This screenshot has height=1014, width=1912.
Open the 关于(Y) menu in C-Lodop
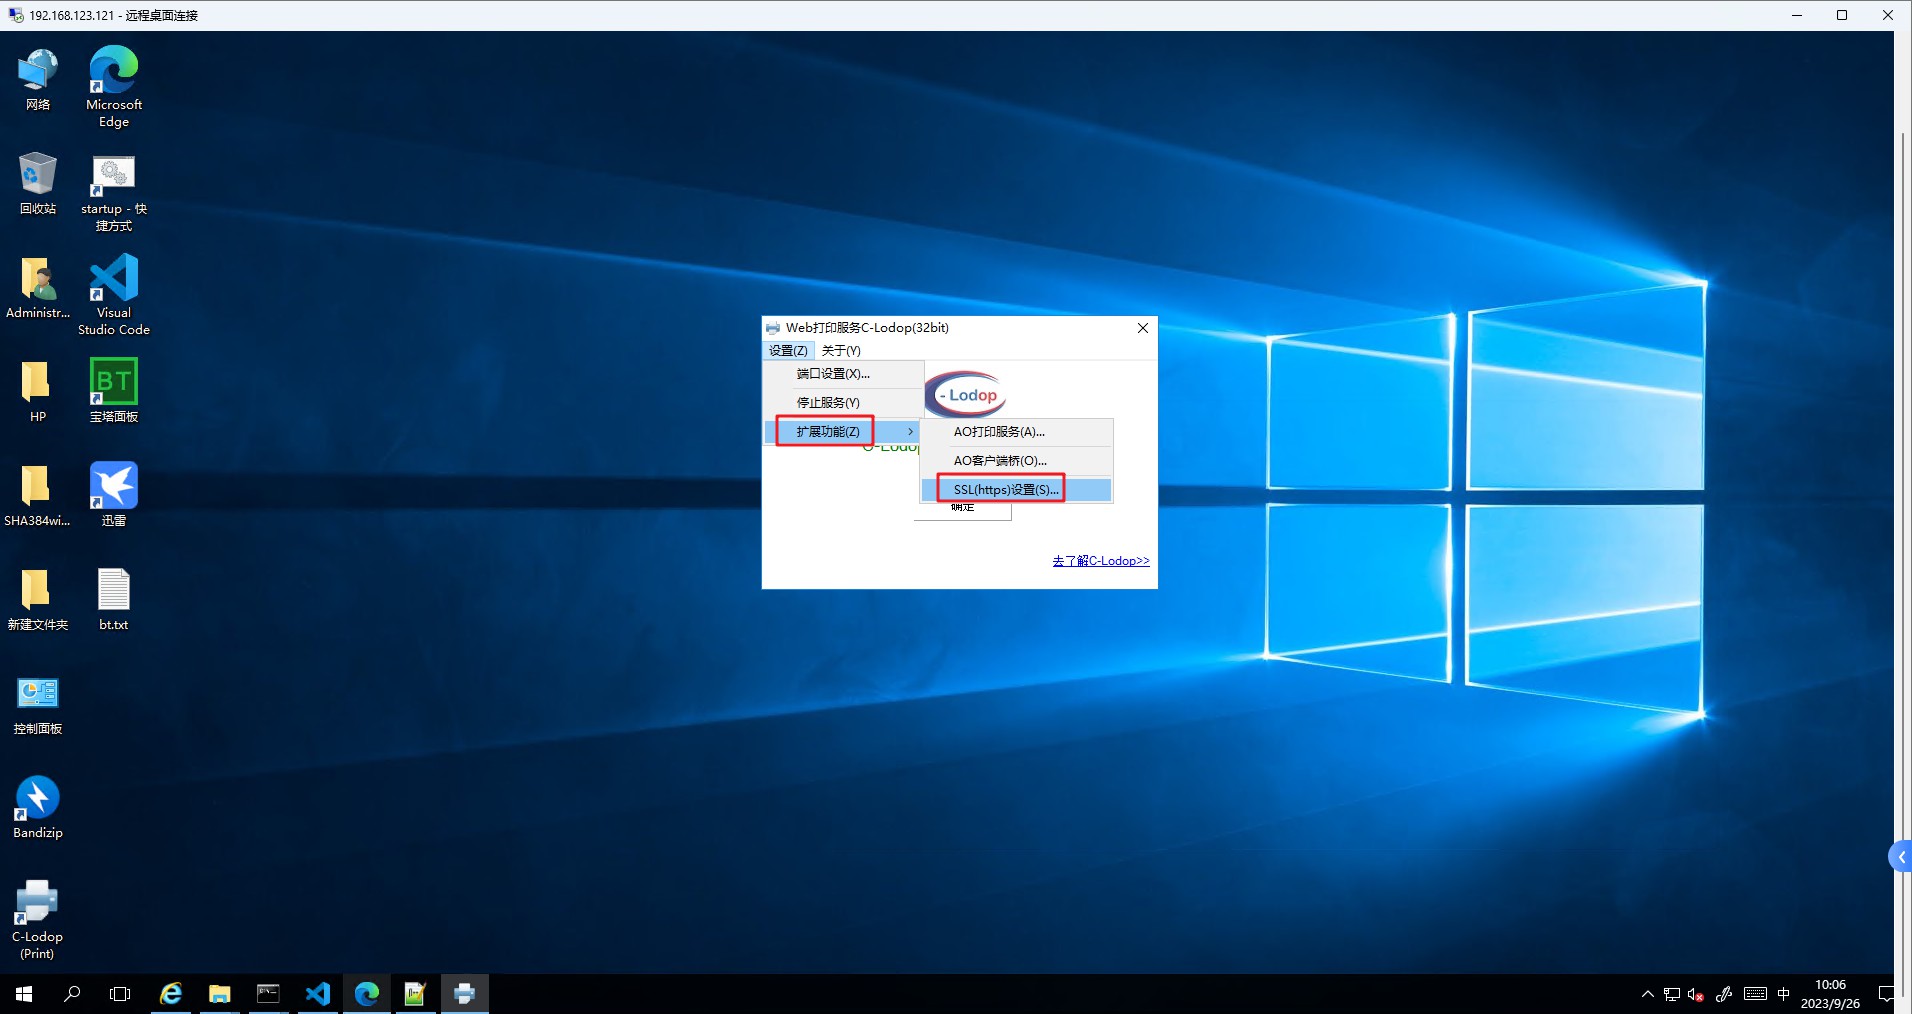(841, 350)
